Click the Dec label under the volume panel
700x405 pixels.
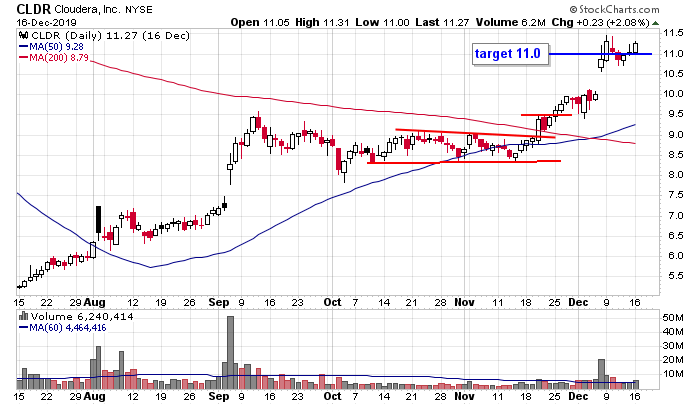pyautogui.click(x=578, y=396)
